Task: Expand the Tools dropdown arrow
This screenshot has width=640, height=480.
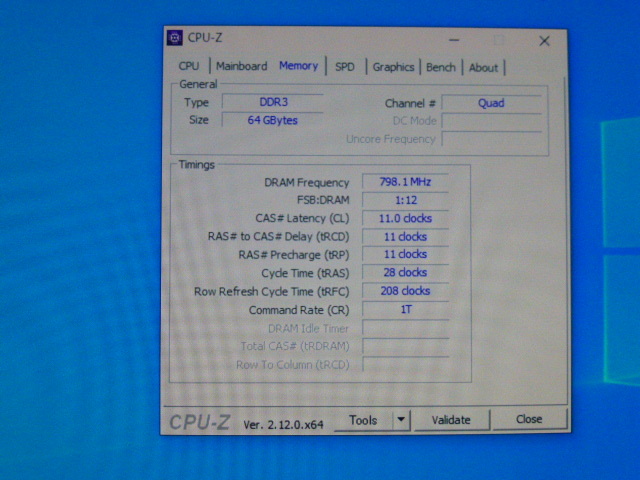Action: point(401,420)
